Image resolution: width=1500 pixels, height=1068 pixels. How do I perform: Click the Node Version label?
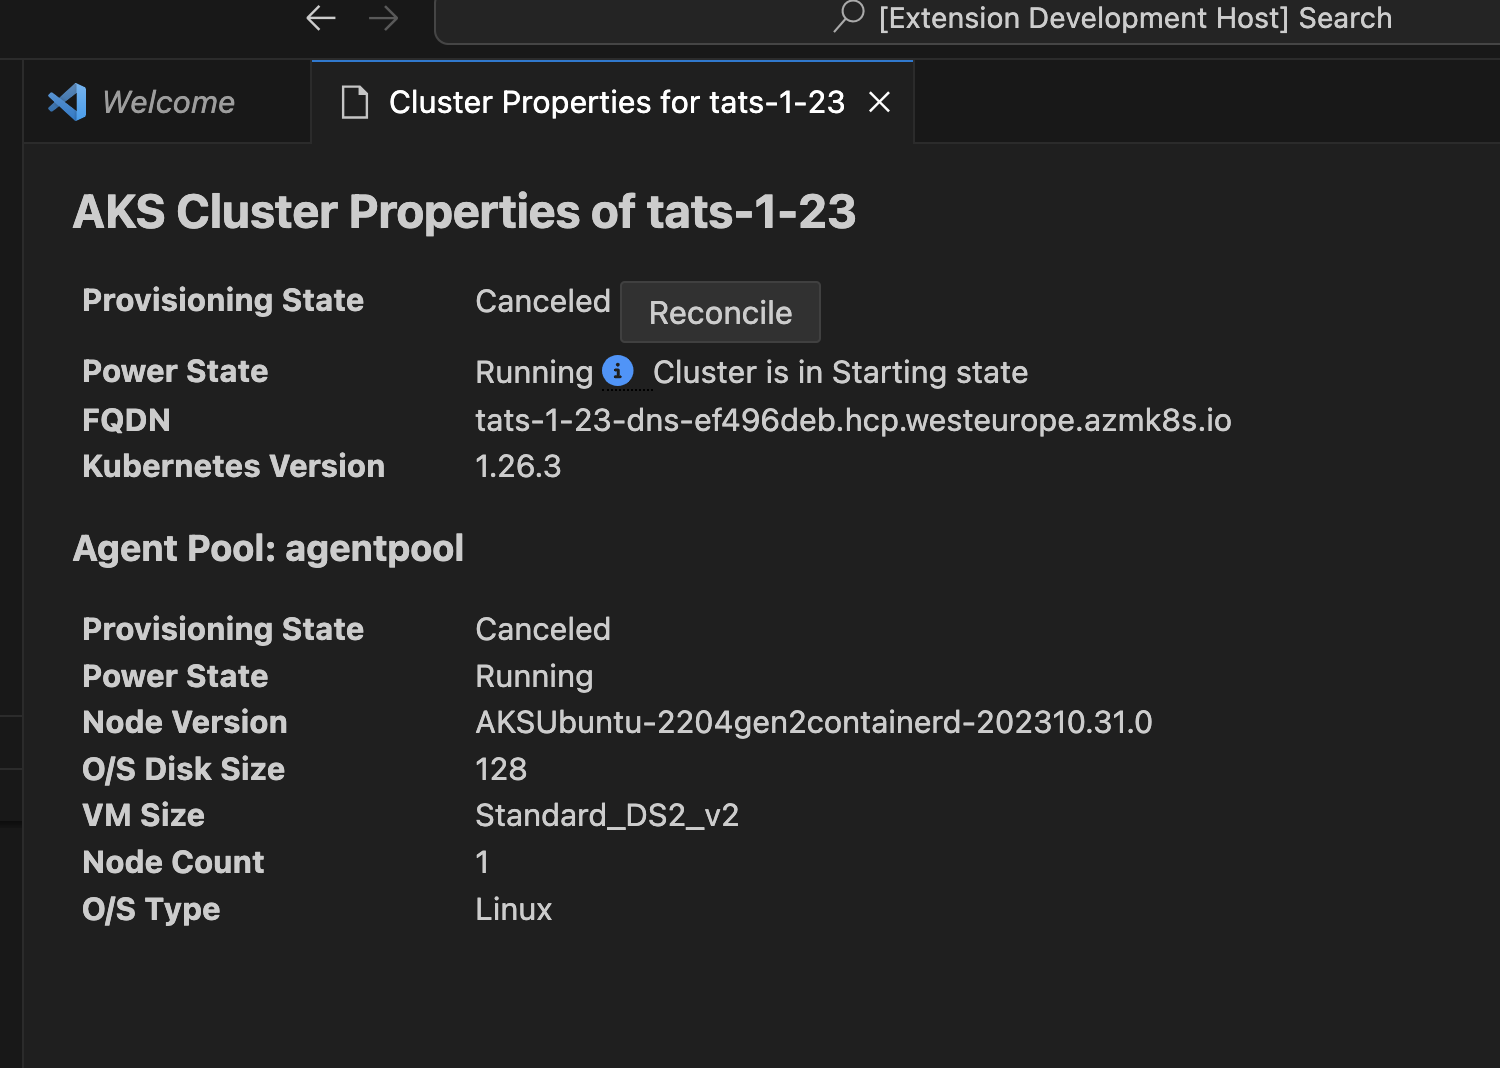click(x=185, y=722)
